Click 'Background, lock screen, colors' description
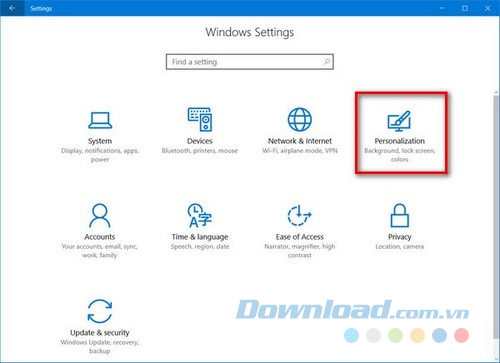The height and width of the screenshot is (363, 500). (x=400, y=155)
